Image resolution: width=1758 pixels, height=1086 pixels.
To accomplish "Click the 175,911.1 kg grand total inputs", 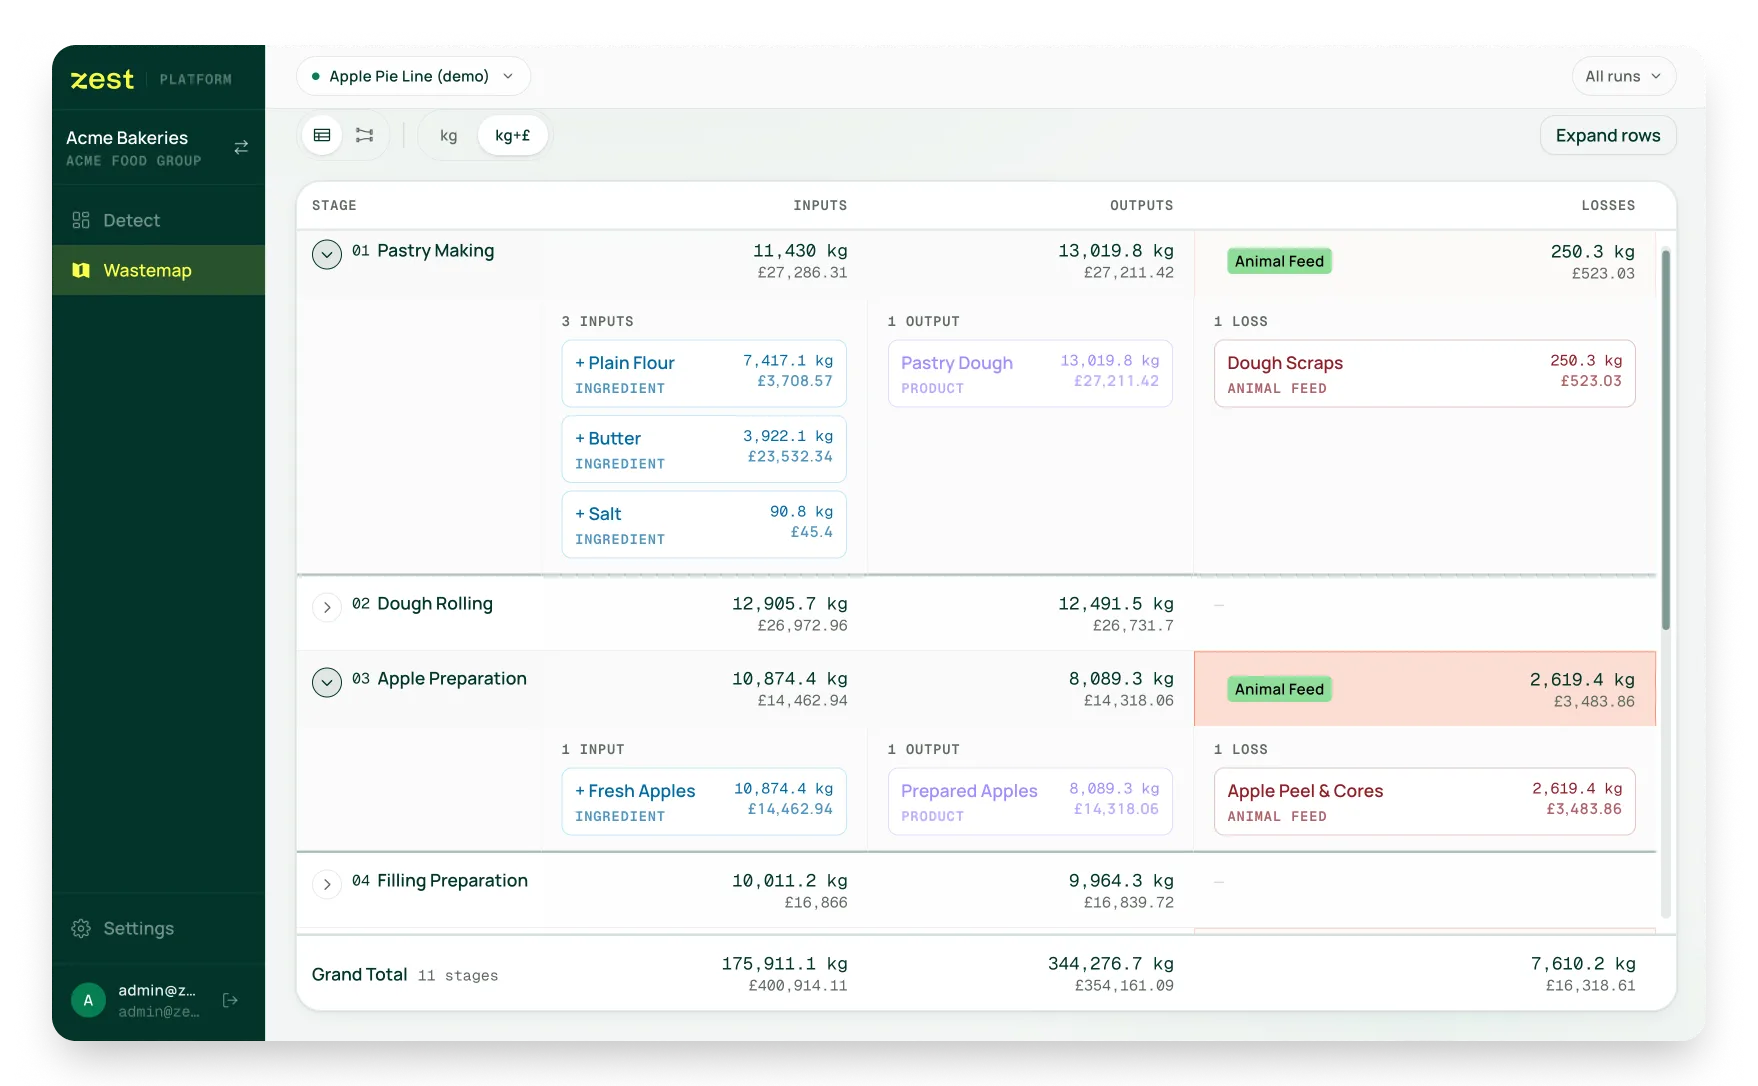I will point(785,964).
